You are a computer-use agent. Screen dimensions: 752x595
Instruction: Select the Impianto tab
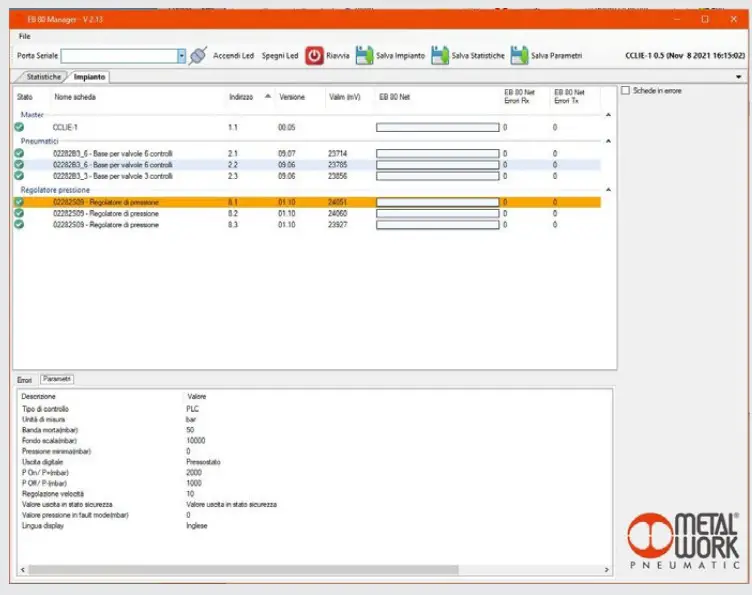pos(89,77)
